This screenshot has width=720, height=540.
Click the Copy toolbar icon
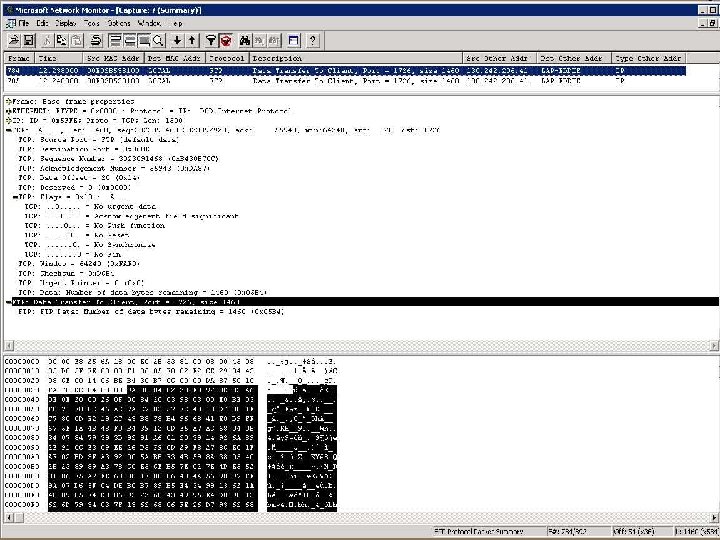point(62,41)
